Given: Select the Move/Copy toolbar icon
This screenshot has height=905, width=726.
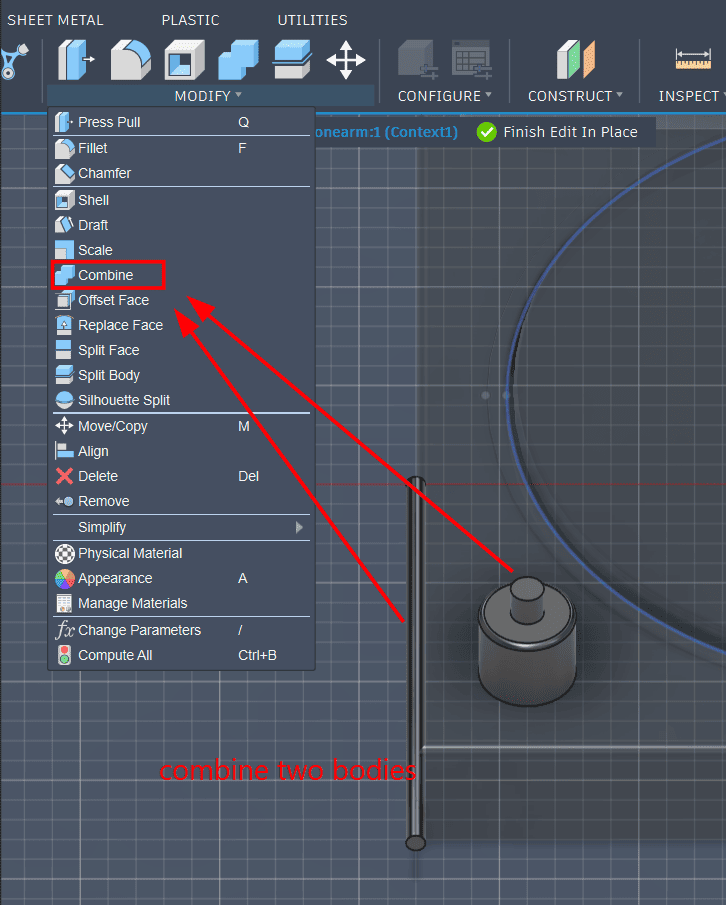Looking at the screenshot, I should 346,59.
